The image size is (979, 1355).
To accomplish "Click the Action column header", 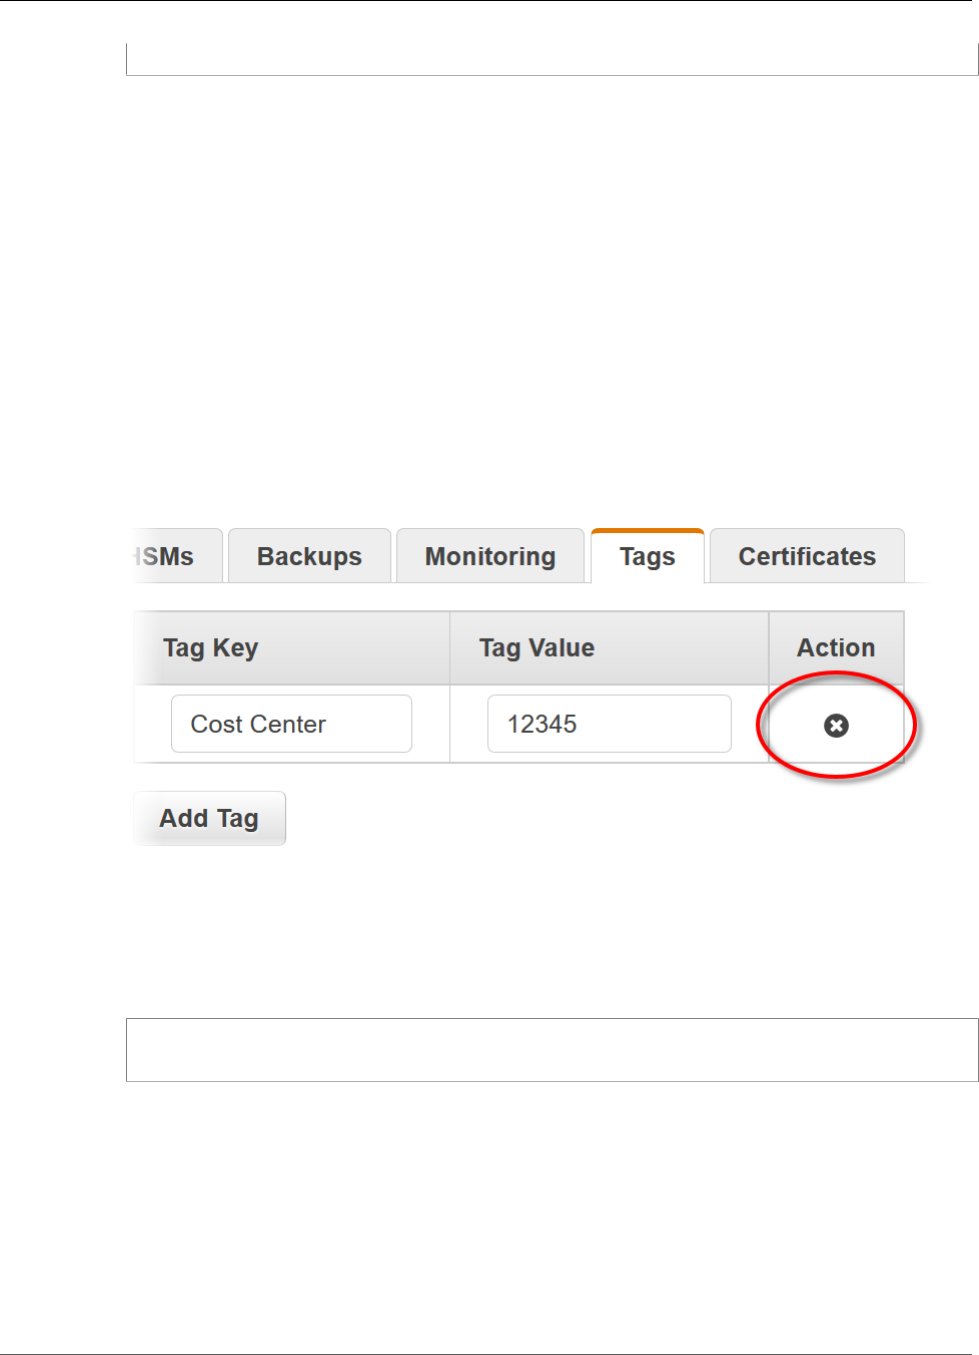I will pyautogui.click(x=836, y=648).
